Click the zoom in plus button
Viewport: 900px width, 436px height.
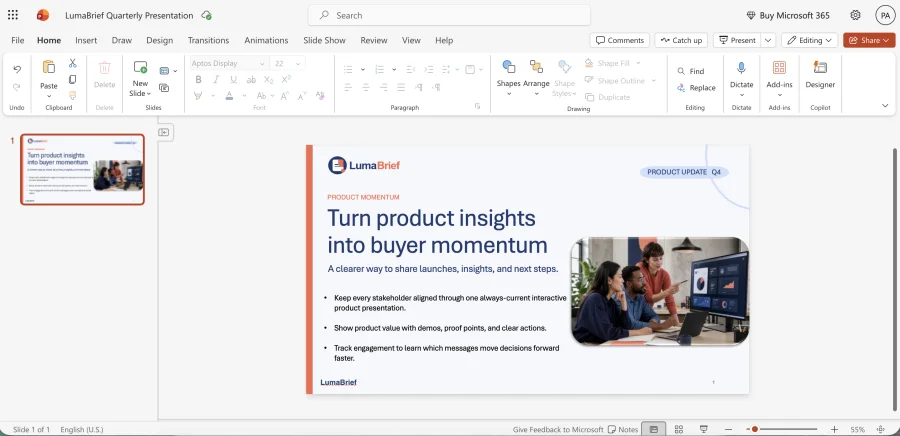(834, 429)
